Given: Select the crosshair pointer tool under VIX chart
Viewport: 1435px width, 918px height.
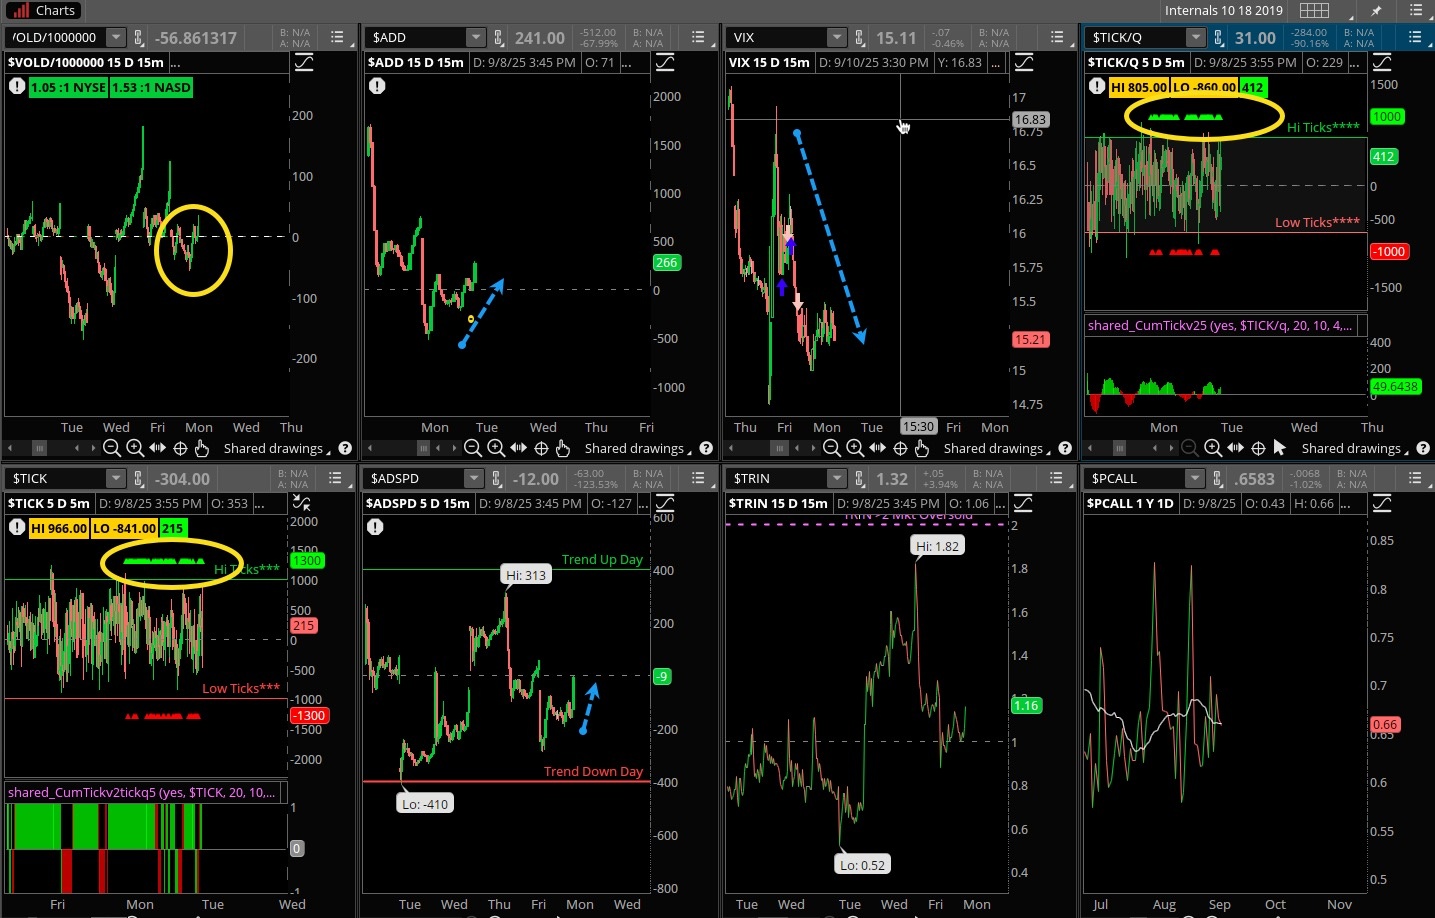Looking at the screenshot, I should (900, 448).
